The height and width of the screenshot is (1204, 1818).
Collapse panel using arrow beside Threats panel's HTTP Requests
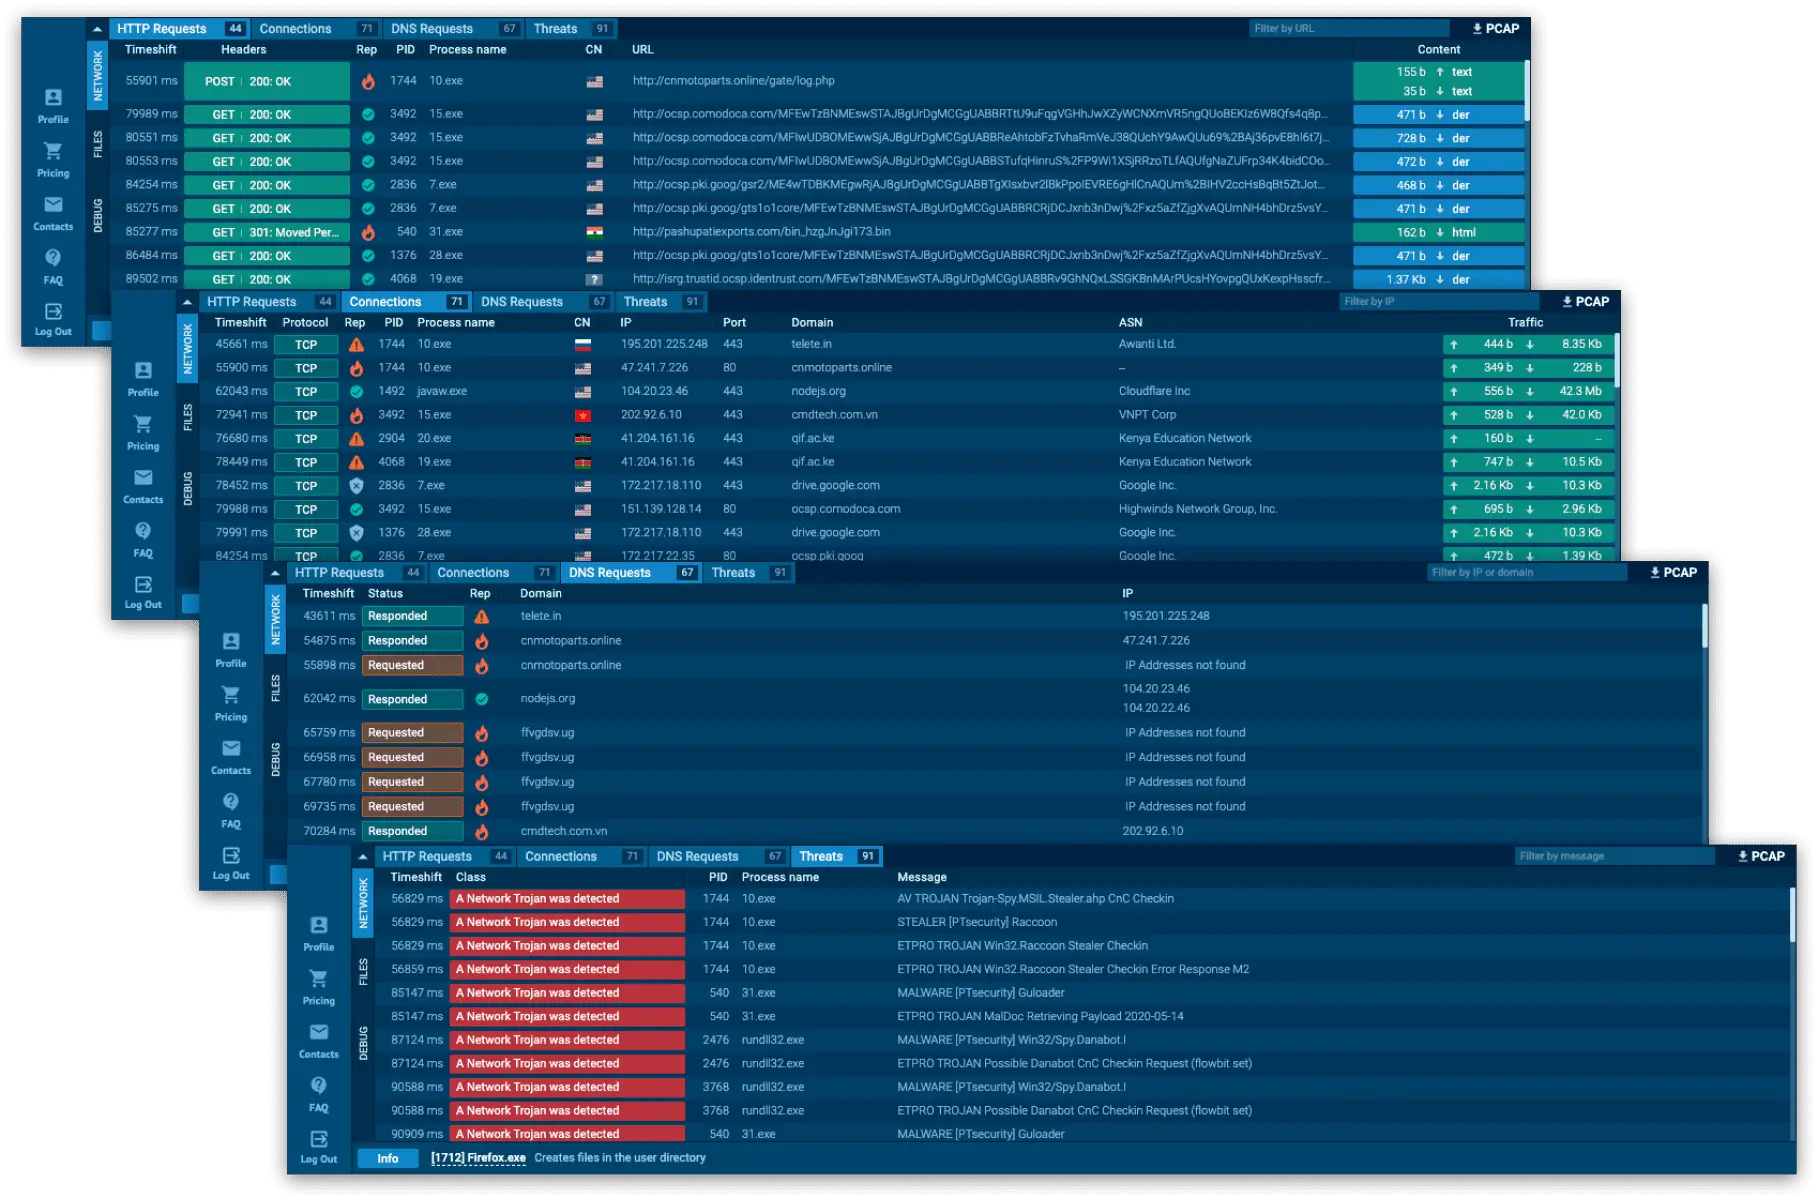363,857
